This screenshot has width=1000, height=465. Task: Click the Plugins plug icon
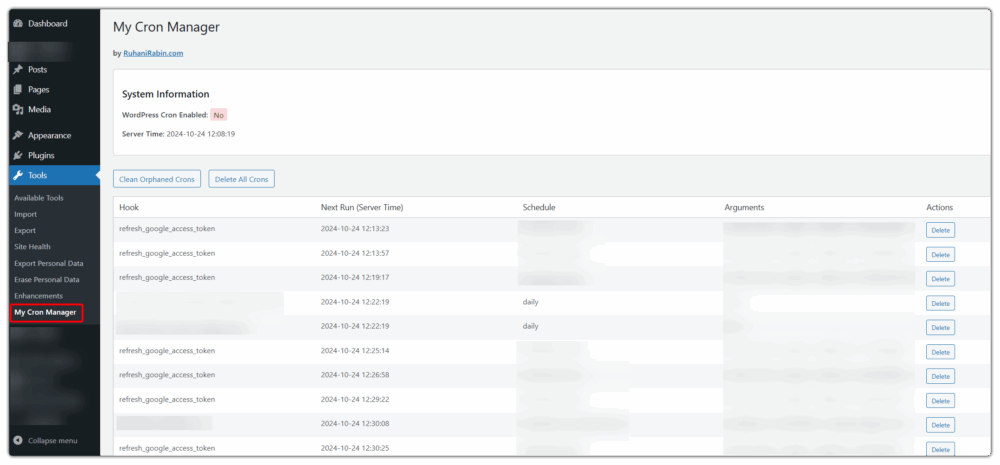click(18, 156)
